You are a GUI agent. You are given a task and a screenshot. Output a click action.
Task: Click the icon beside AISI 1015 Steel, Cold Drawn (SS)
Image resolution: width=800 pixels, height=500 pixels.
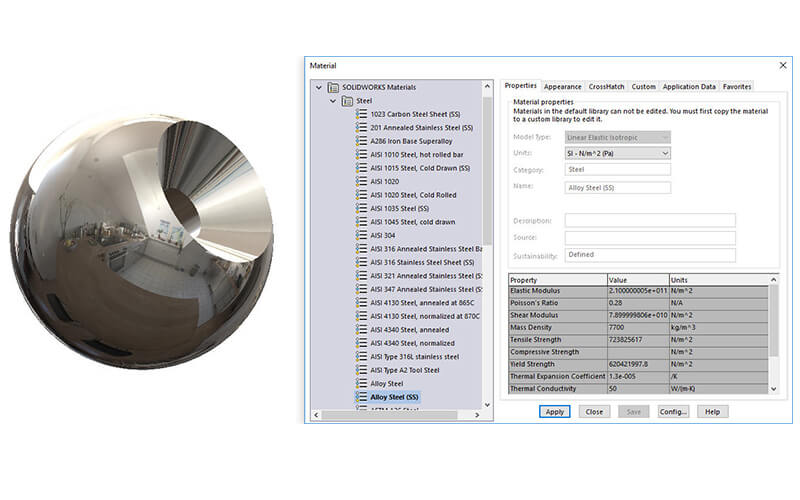click(x=361, y=168)
